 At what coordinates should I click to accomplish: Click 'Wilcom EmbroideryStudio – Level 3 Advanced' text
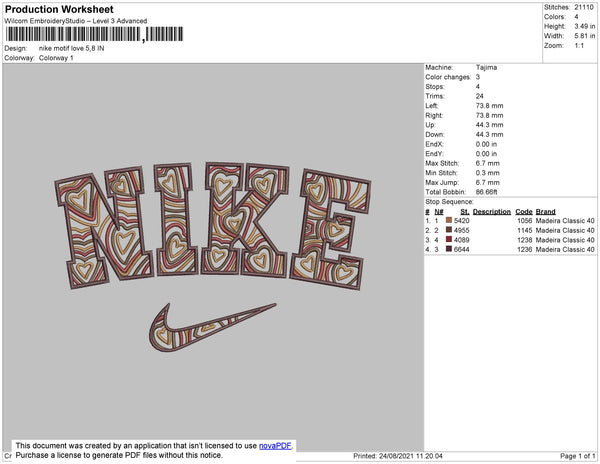click(76, 21)
